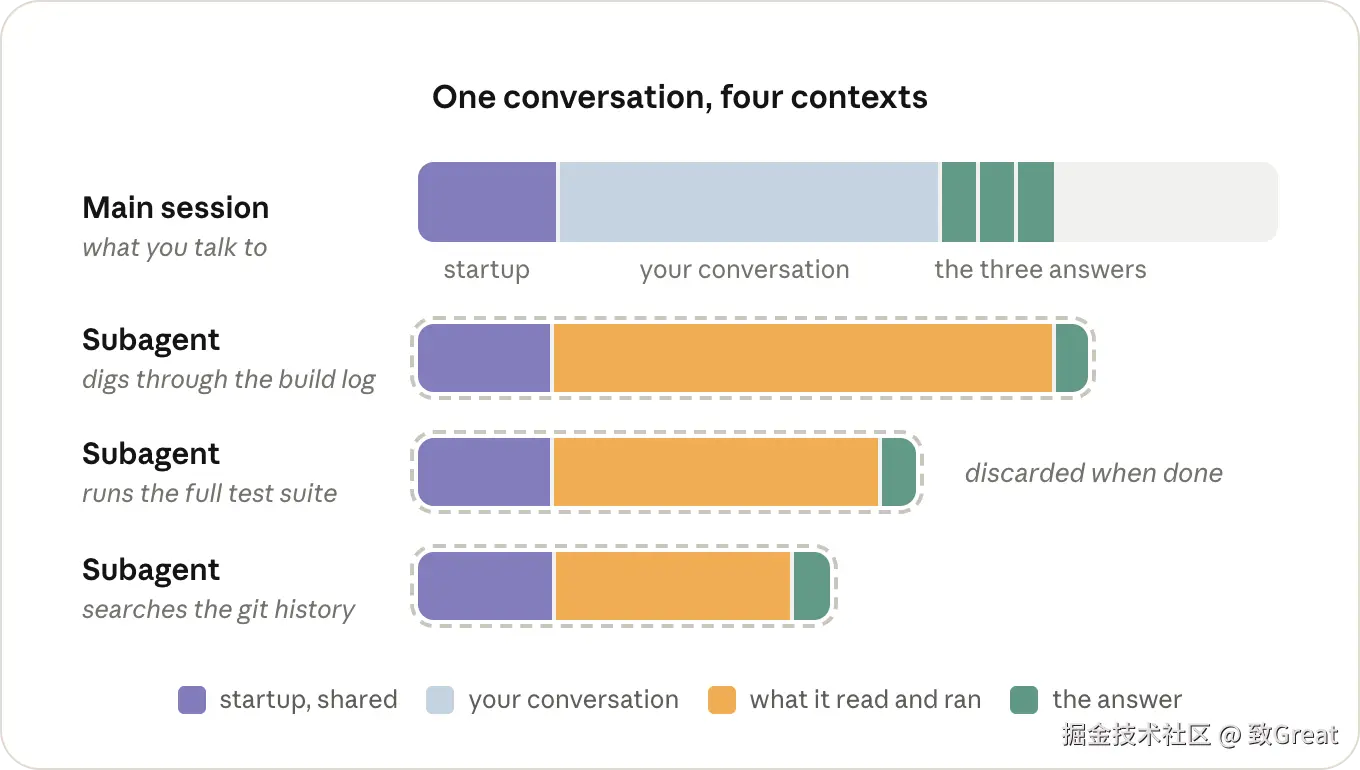Select orange segment of build log subagent bar

tap(803, 358)
